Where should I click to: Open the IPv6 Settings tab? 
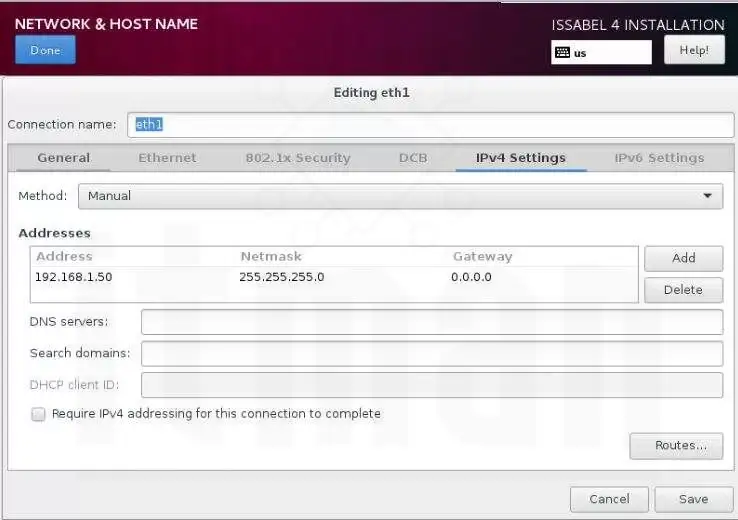pos(659,158)
